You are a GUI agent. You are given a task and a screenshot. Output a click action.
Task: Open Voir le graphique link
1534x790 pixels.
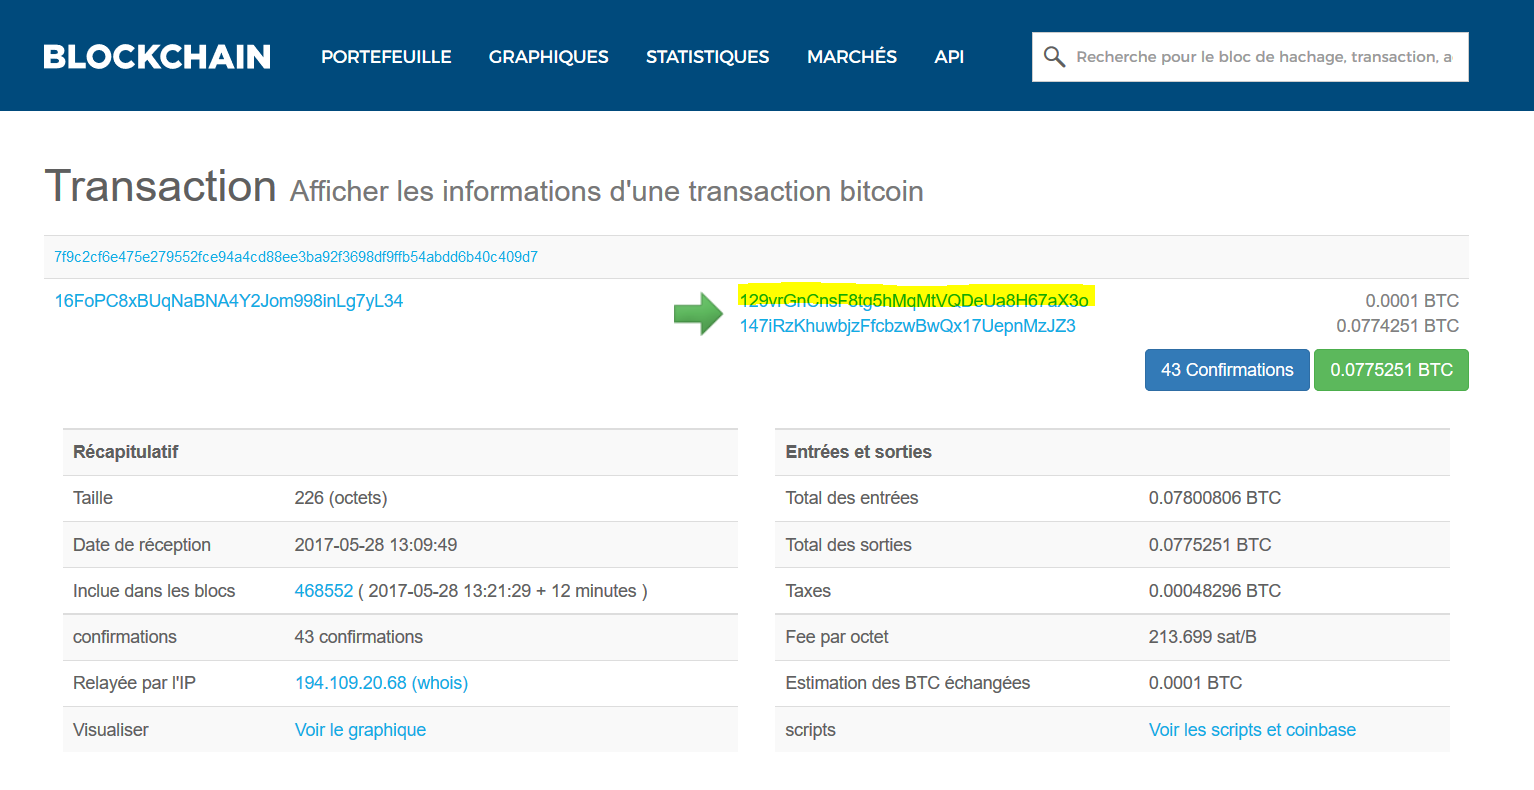coord(360,730)
